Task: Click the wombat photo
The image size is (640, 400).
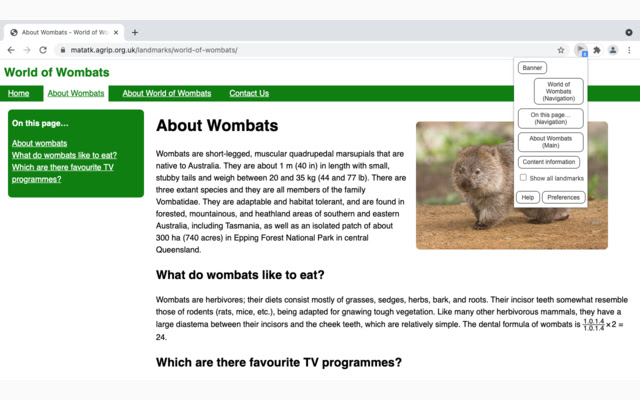Action: pyautogui.click(x=512, y=185)
